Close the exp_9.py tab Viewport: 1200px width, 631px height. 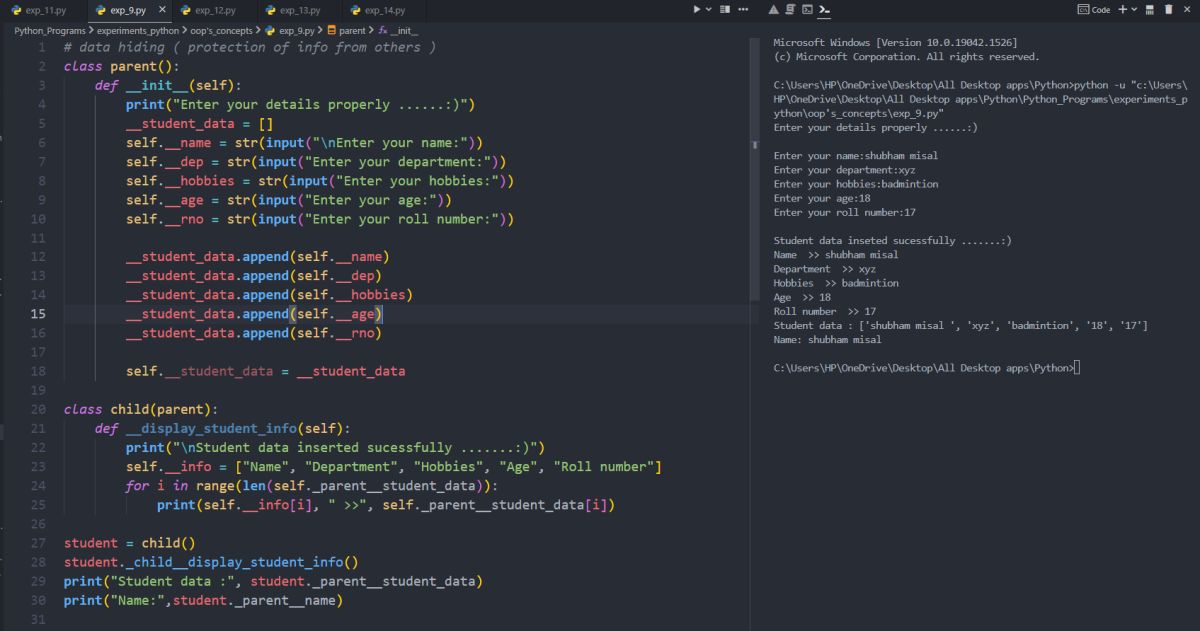(x=162, y=10)
